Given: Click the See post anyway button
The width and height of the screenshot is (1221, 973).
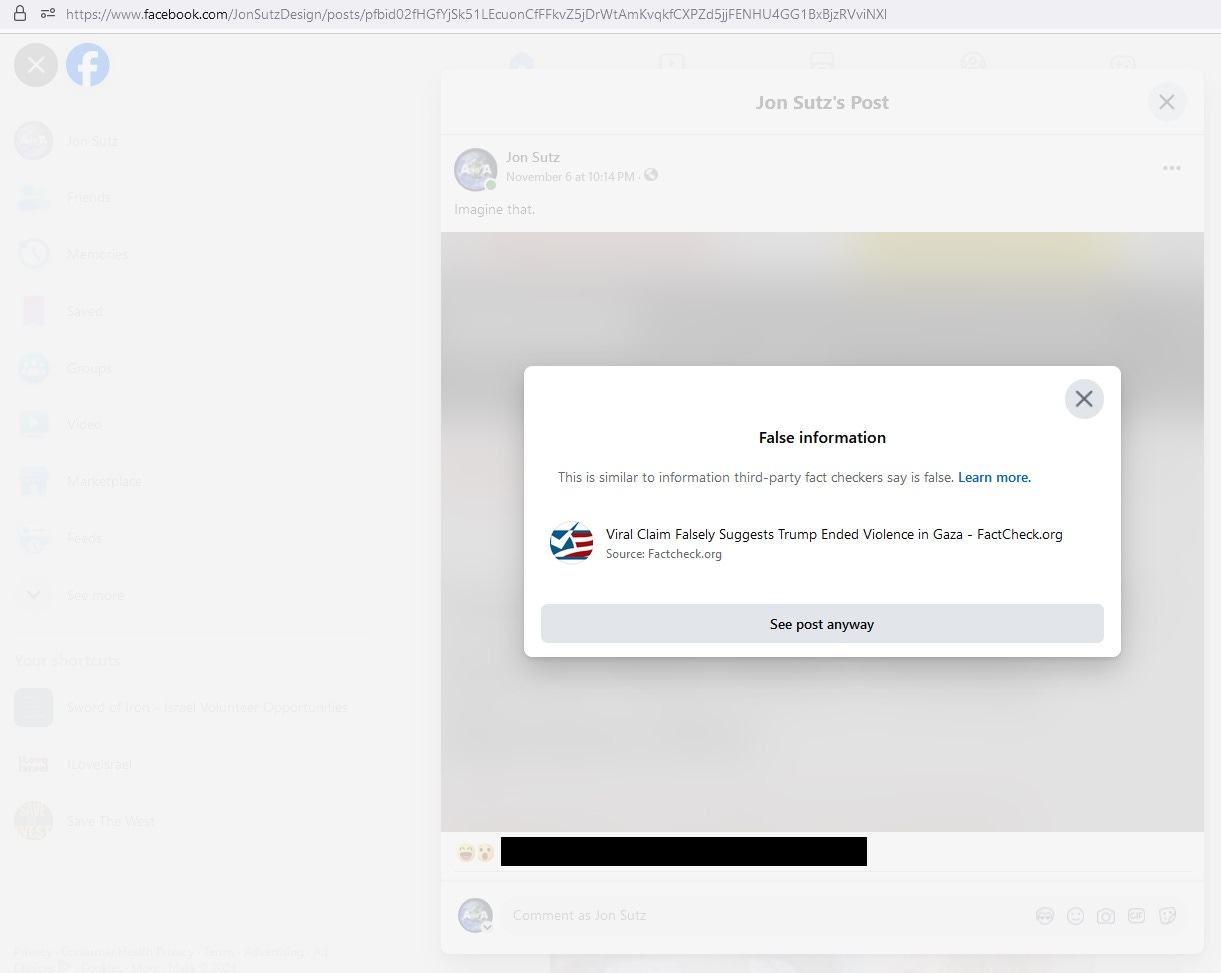Looking at the screenshot, I should 822,624.
